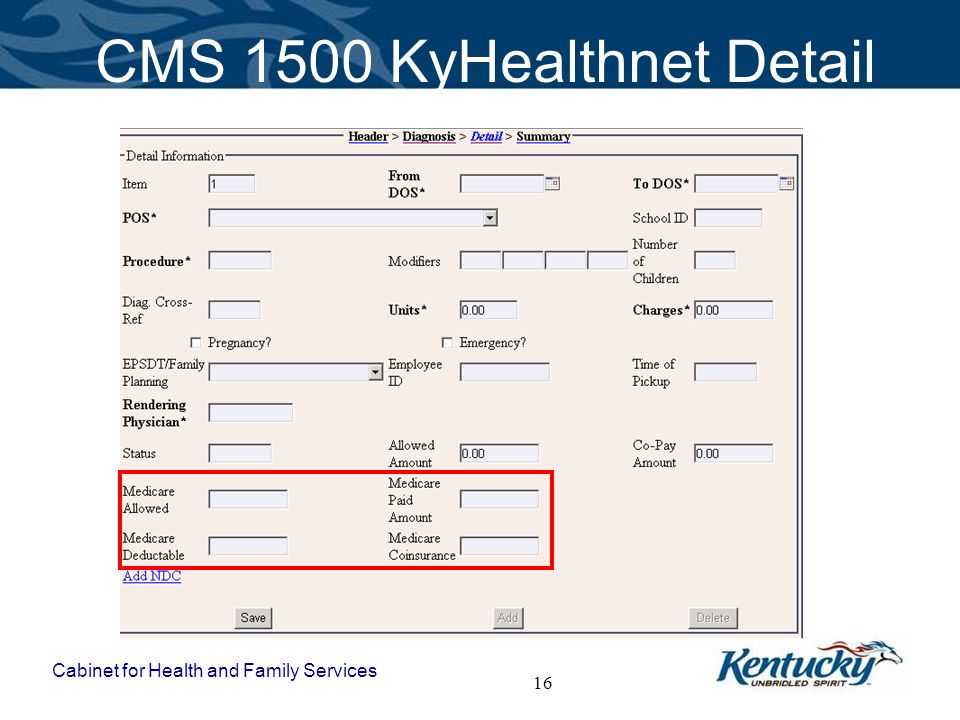The image size is (960, 720).
Task: Click the Charges field
Action: [x=733, y=310]
